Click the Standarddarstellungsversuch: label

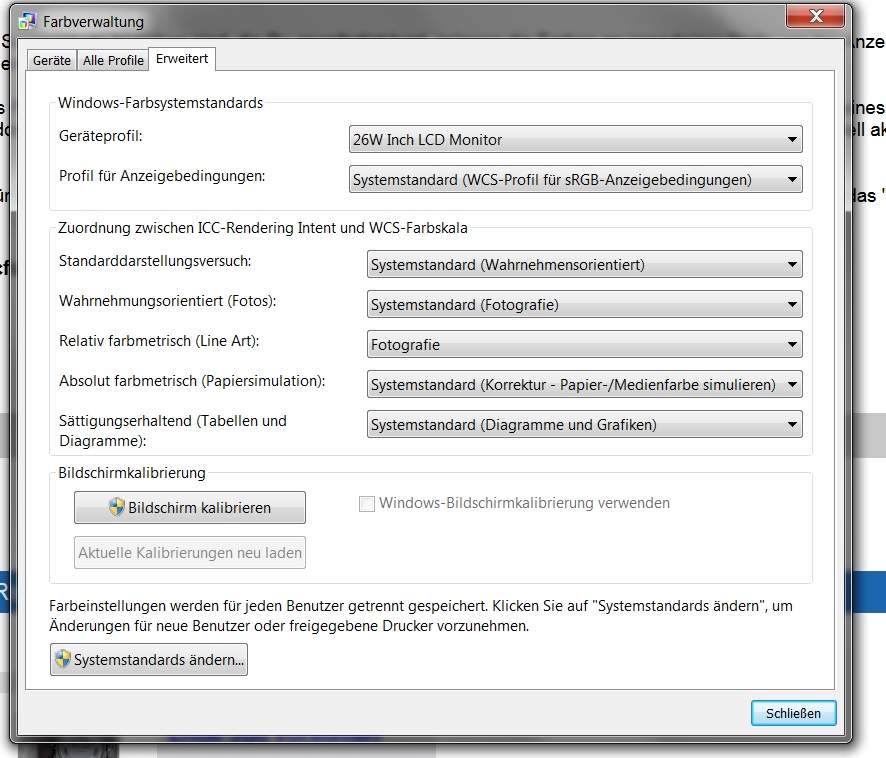(x=155, y=261)
